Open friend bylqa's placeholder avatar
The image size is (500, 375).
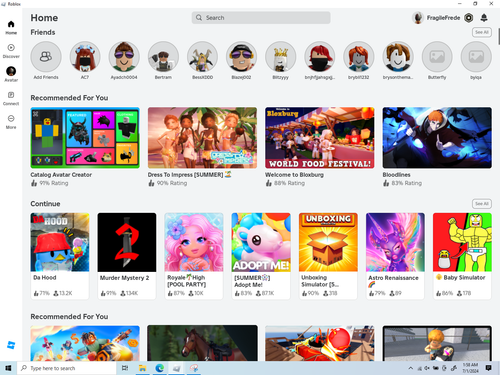pos(476,57)
